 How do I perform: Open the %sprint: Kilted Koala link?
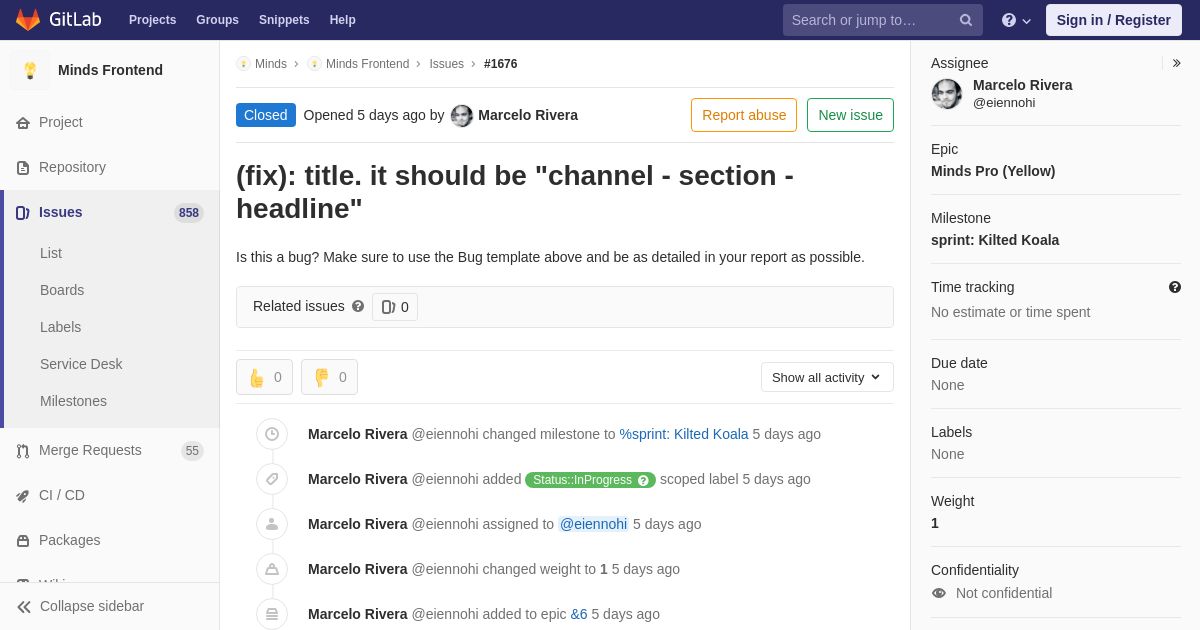[684, 434]
